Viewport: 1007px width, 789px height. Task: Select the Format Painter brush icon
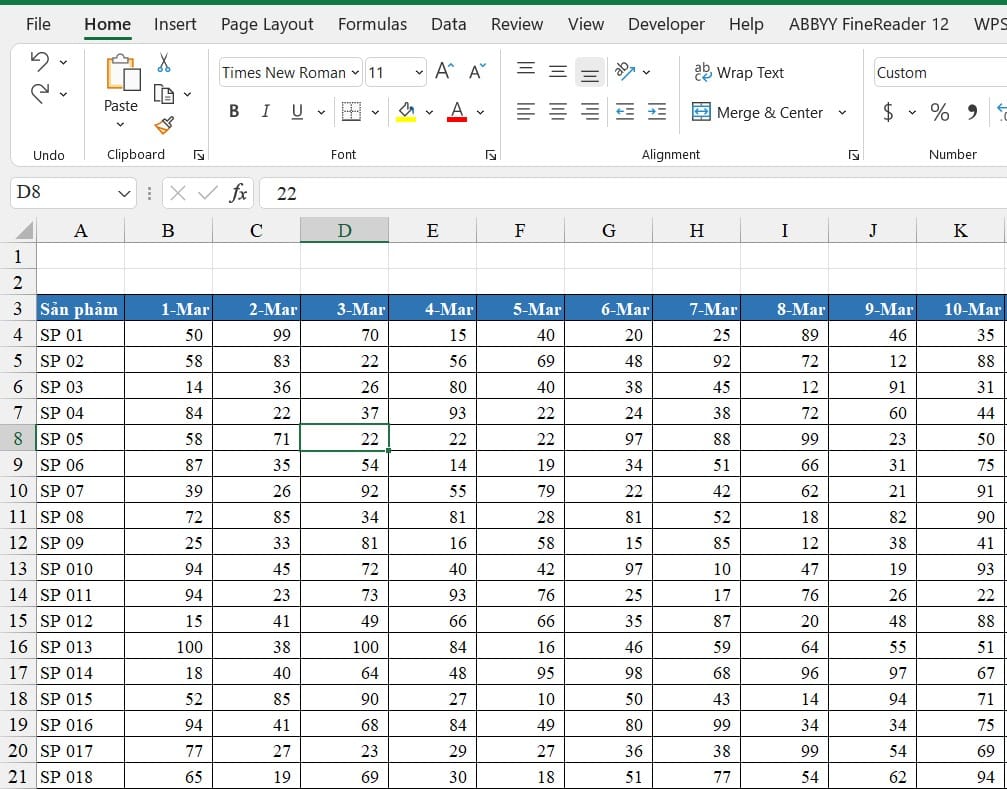tap(164, 125)
